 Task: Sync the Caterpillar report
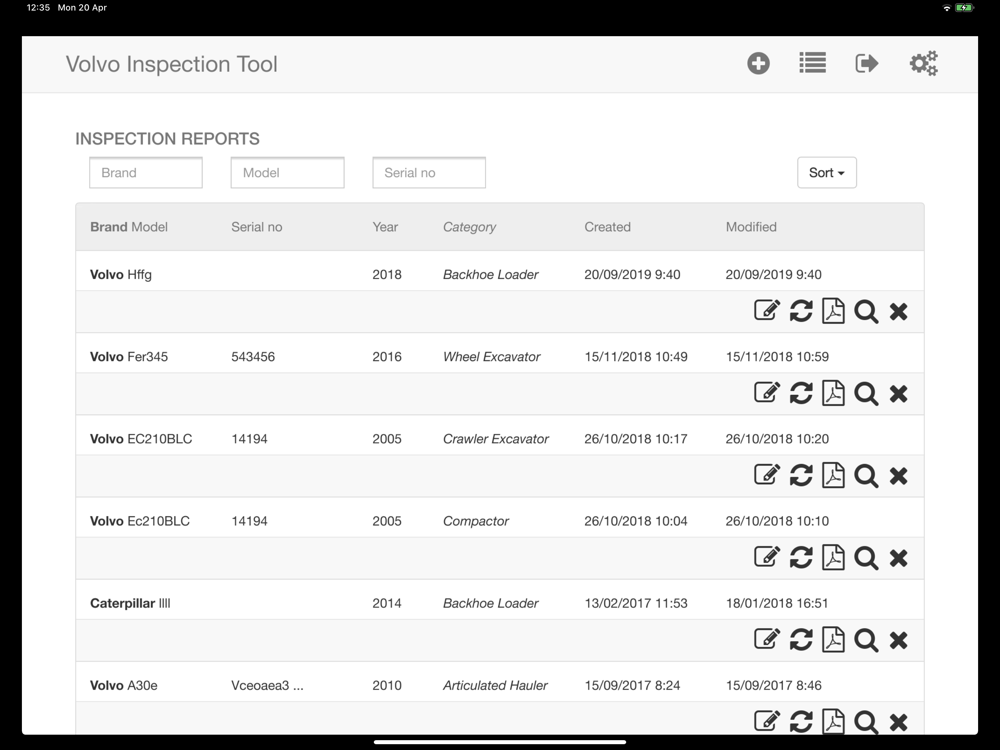click(x=801, y=640)
